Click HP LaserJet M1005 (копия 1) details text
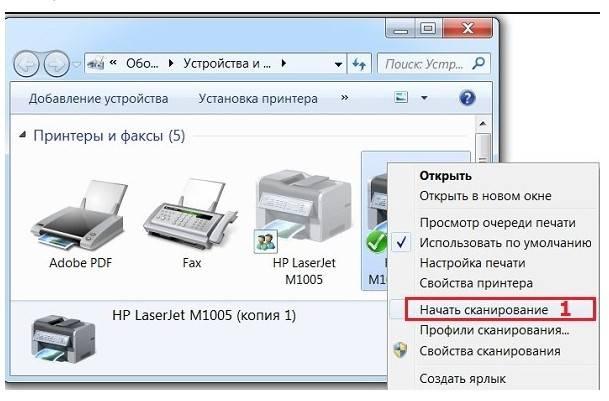The width and height of the screenshot is (609, 401). [x=204, y=315]
